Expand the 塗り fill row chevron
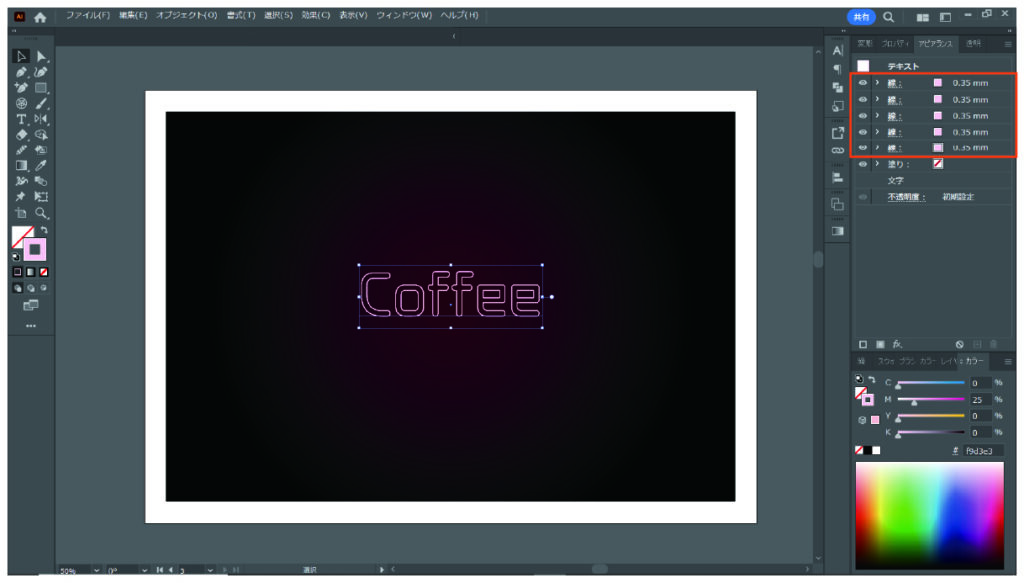 tap(877, 164)
